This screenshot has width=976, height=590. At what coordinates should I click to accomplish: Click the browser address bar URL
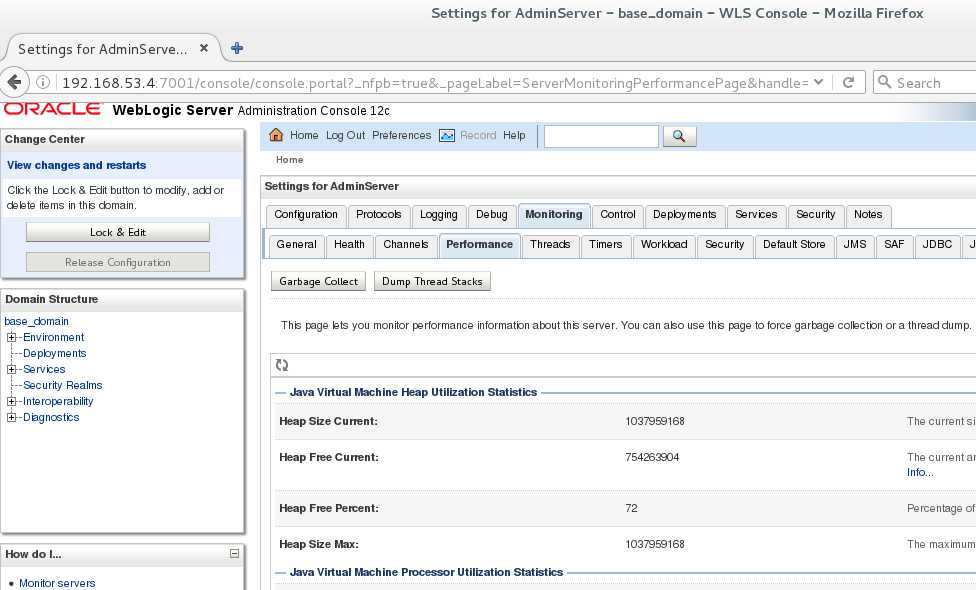pyautogui.click(x=434, y=82)
